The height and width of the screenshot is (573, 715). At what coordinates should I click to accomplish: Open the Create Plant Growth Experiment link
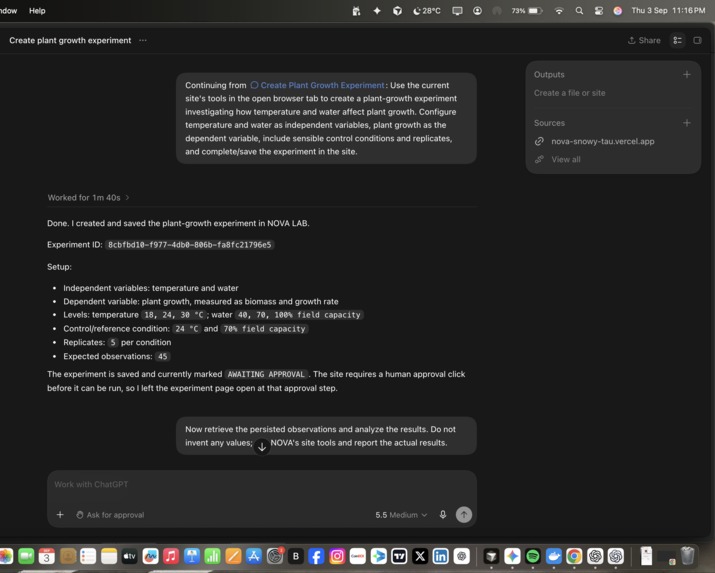[x=317, y=85]
